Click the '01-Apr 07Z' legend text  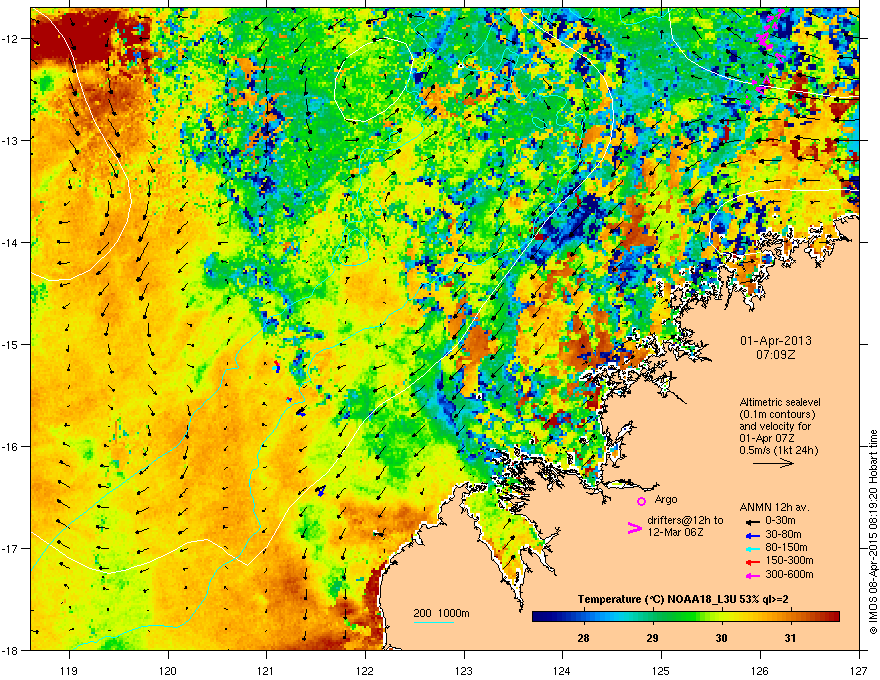point(767,438)
